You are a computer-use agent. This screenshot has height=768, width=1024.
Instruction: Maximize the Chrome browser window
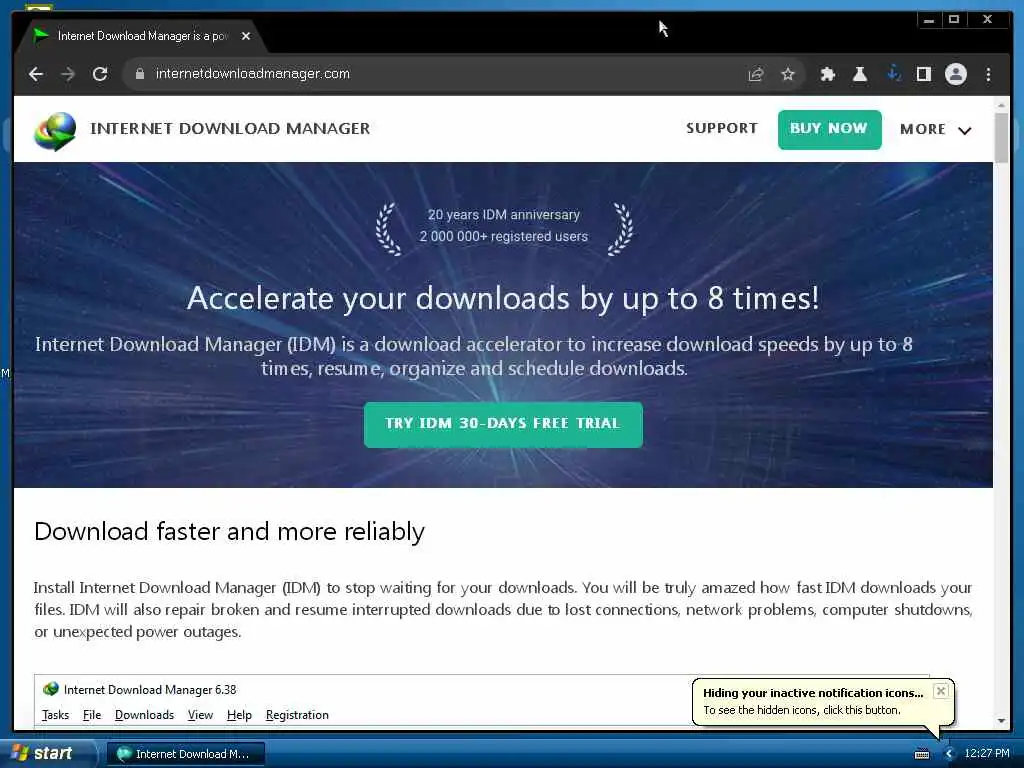(953, 20)
